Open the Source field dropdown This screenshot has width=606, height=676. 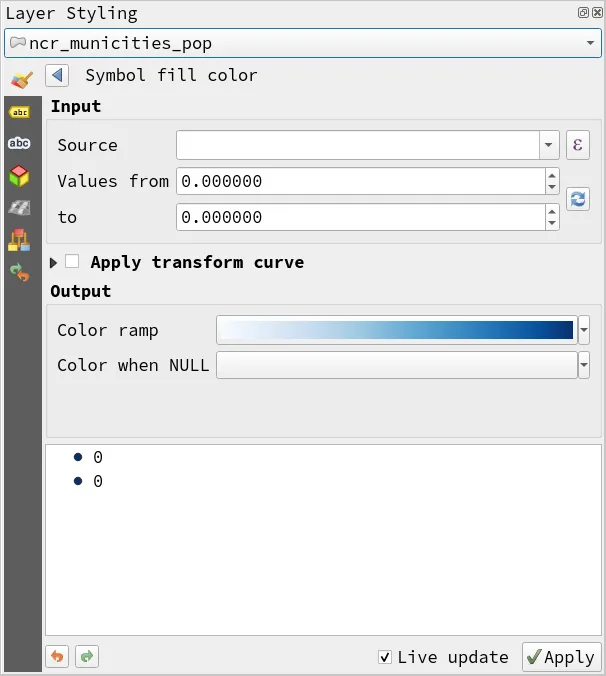click(549, 145)
